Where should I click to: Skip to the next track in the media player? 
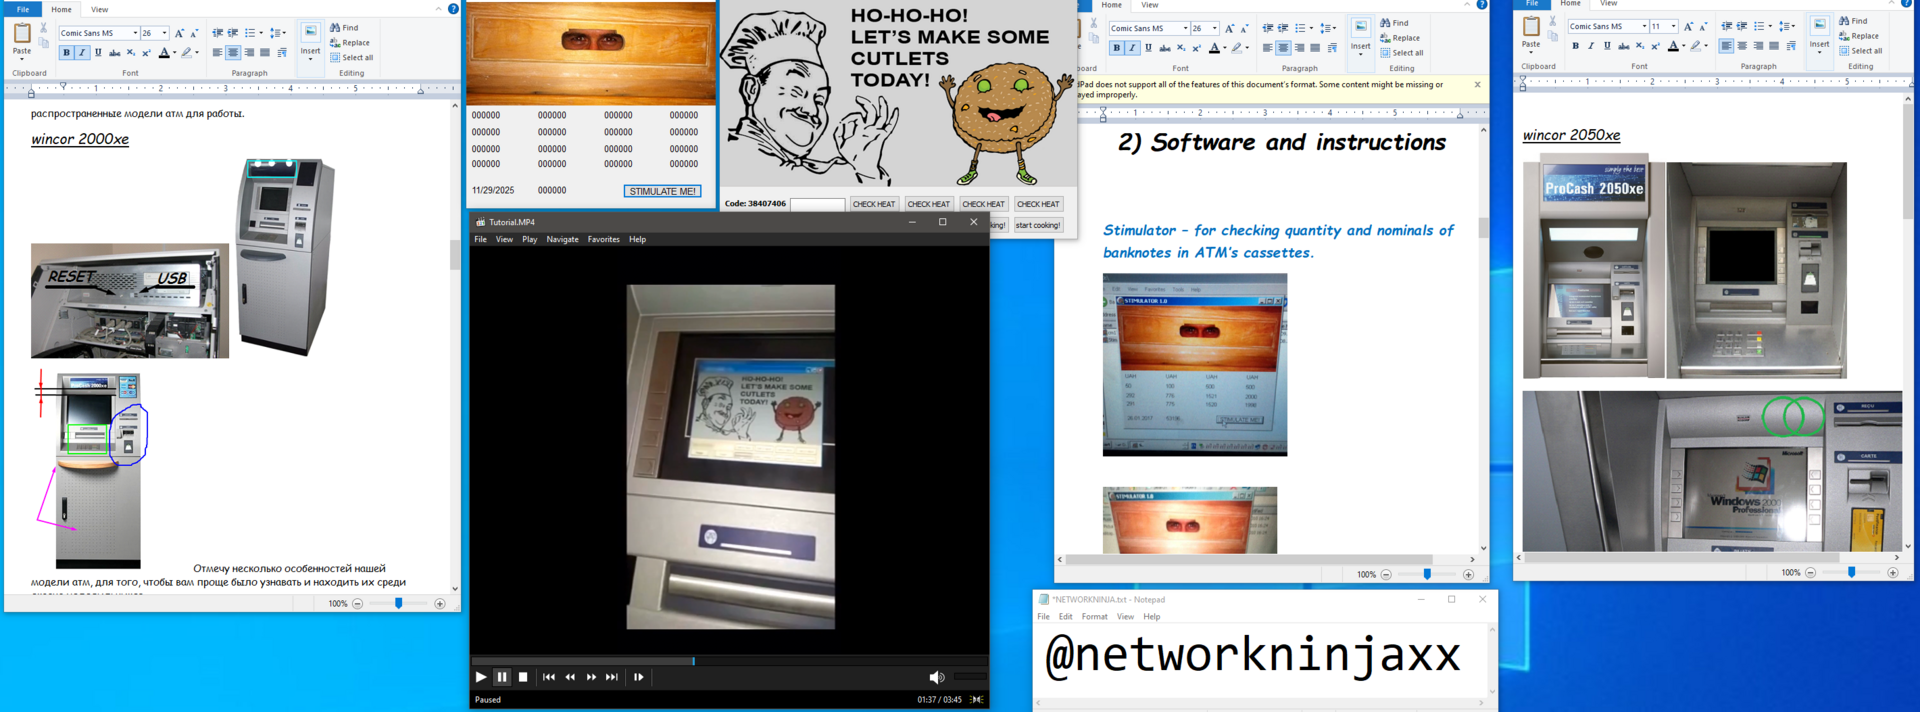pyautogui.click(x=612, y=677)
